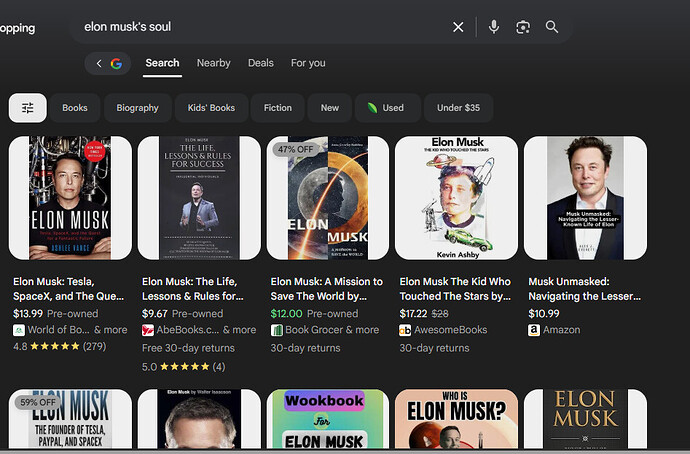The image size is (690, 454).
Task: Toggle the Used filter chip
Action: click(385, 108)
